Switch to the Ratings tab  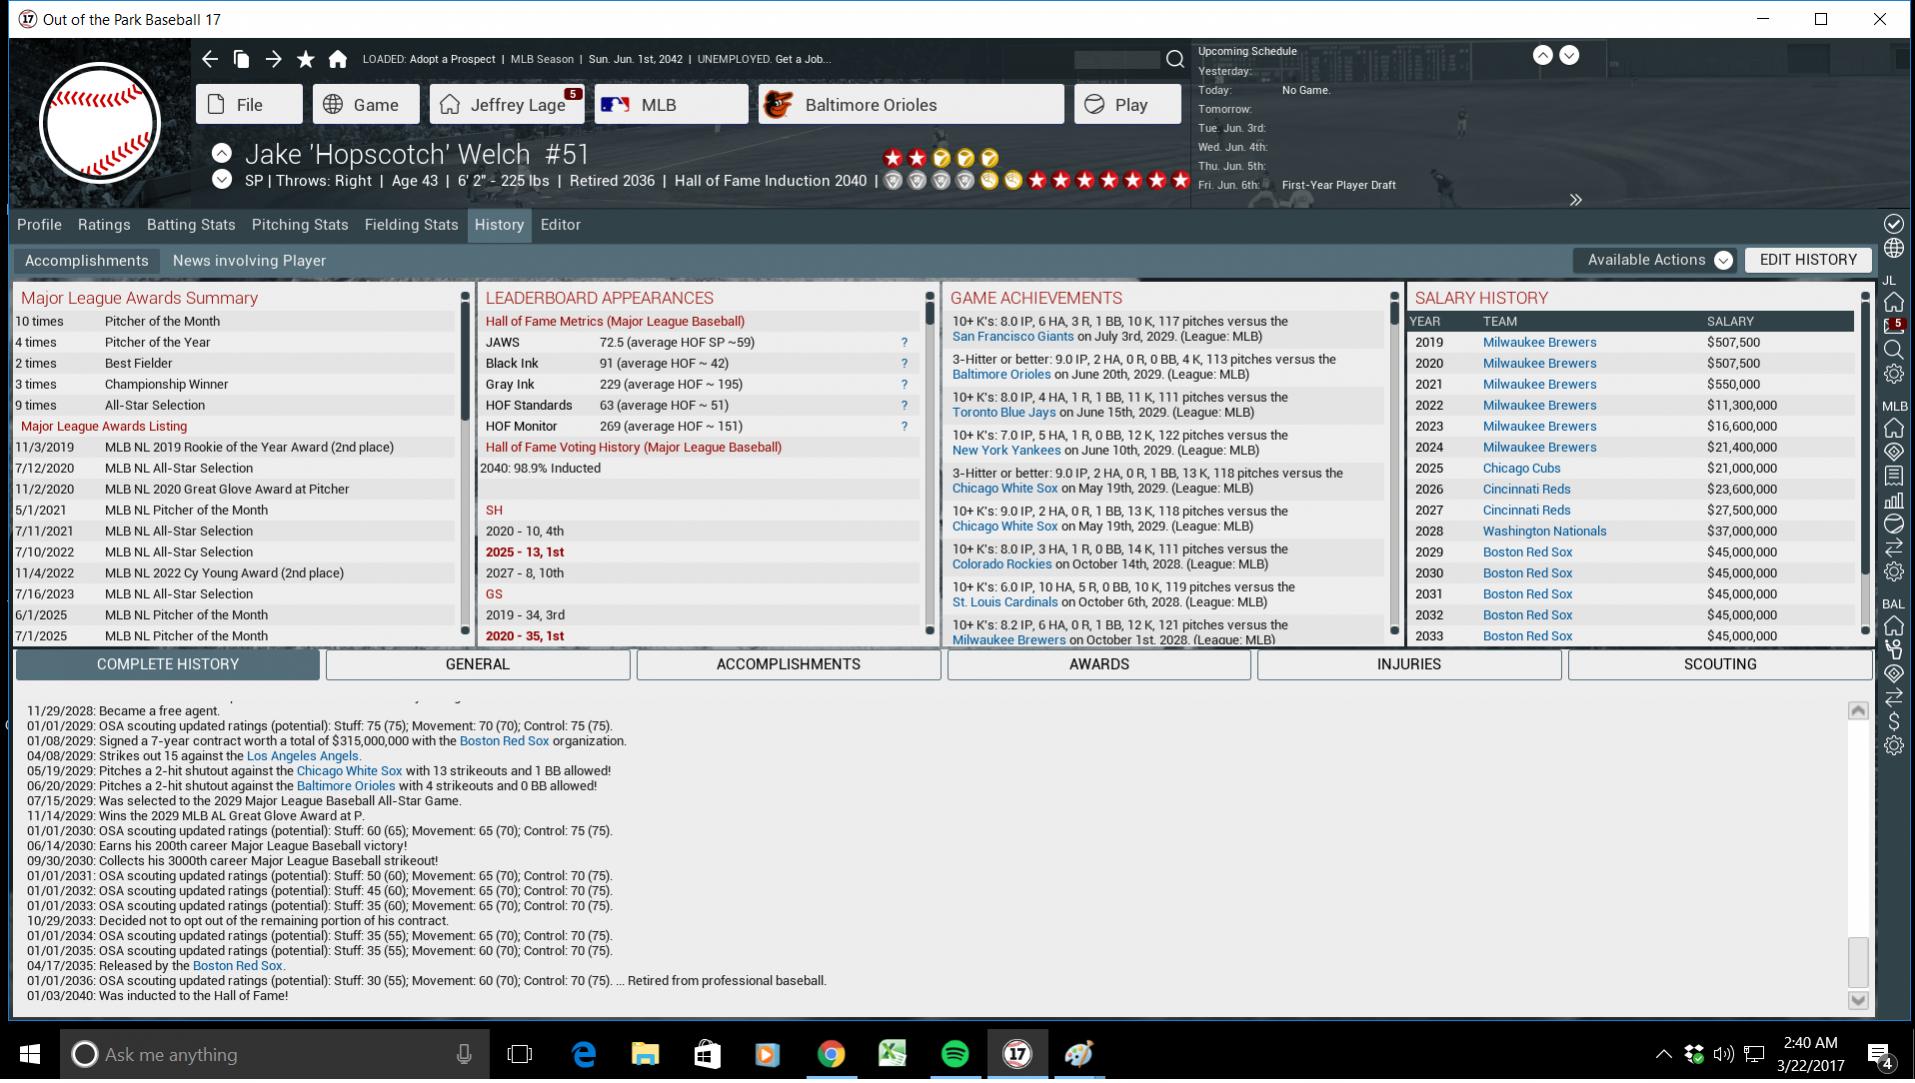tap(104, 225)
